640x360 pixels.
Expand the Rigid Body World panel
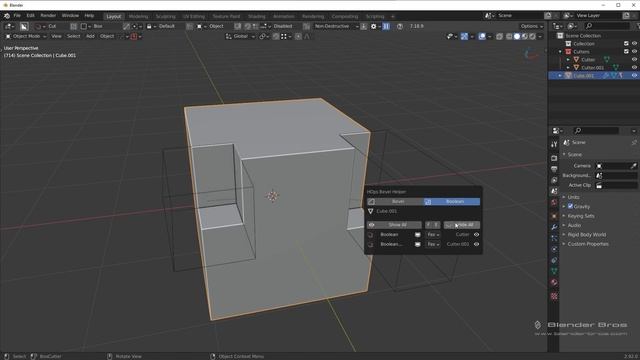pyautogui.click(x=587, y=235)
